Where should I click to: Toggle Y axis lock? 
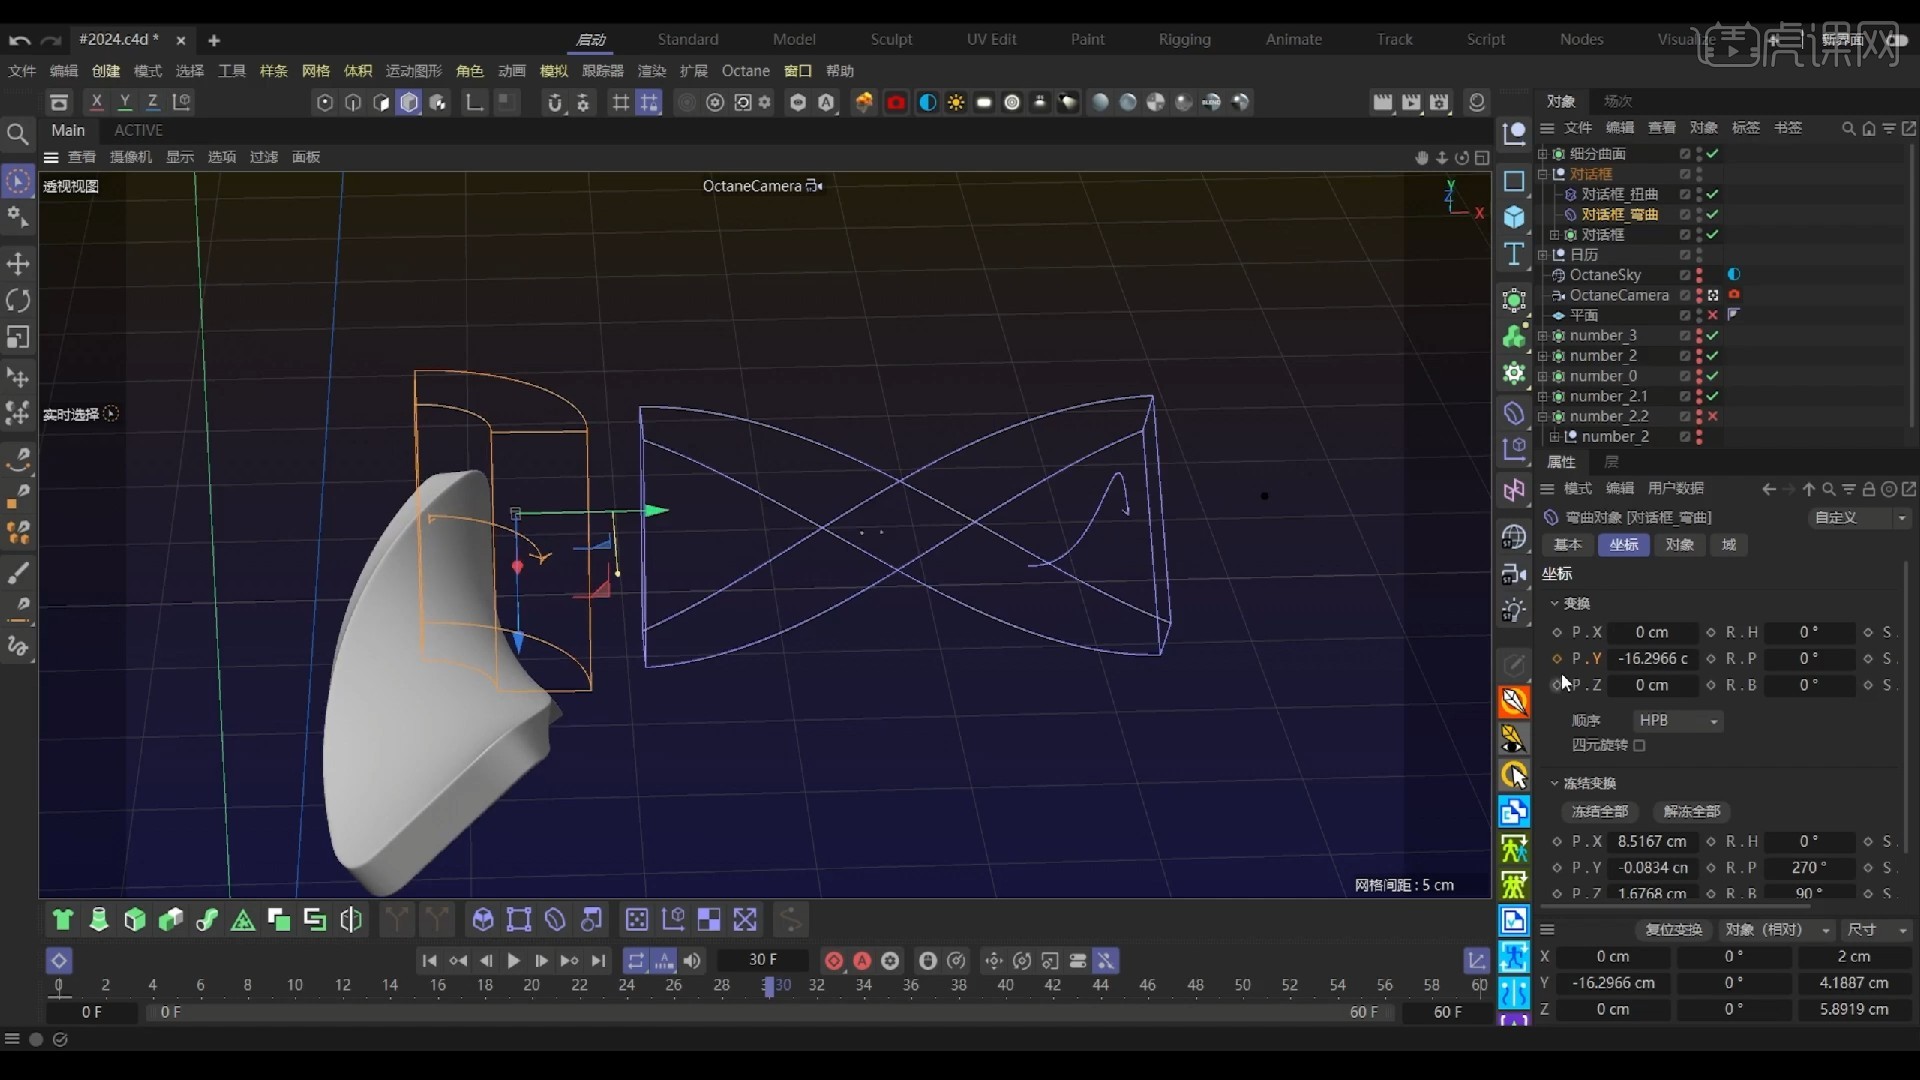(x=125, y=102)
